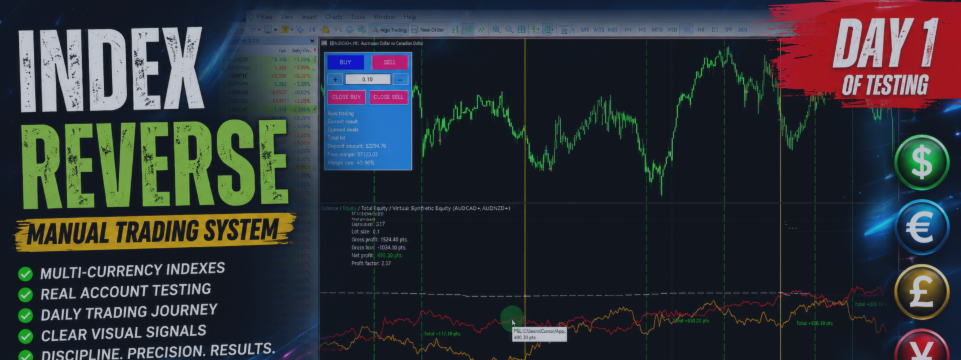Increase lot size with plus button
Viewport: 961px width, 360px height.
335,79
